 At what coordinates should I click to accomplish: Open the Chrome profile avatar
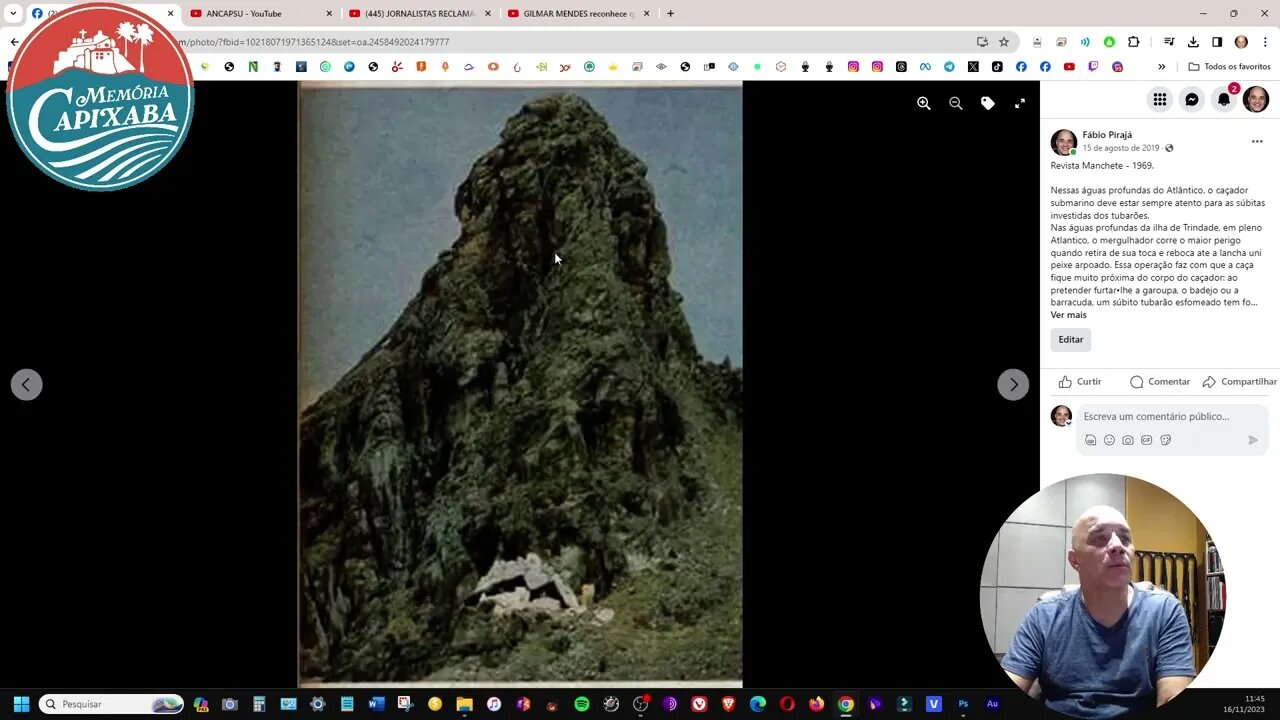coord(1241,42)
